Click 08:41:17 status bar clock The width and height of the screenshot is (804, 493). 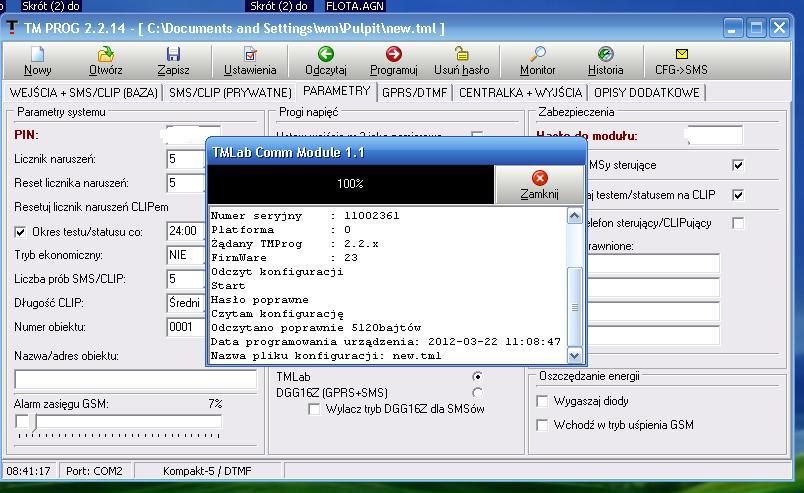pos(29,471)
